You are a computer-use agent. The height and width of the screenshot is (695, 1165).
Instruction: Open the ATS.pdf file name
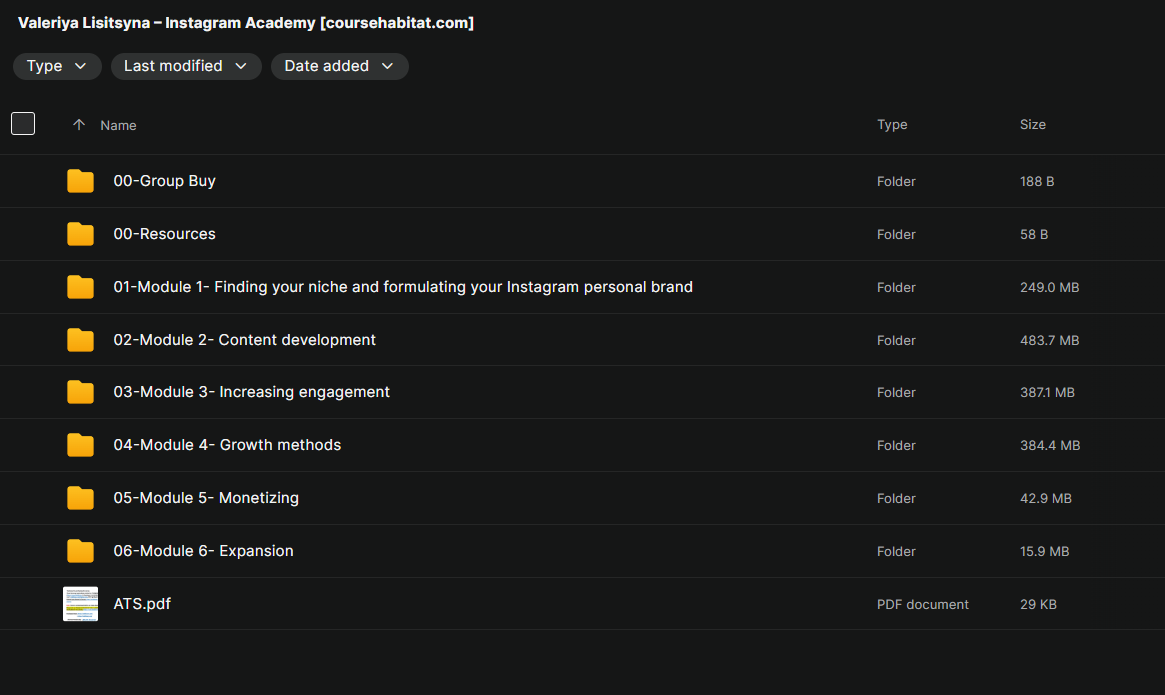(142, 604)
